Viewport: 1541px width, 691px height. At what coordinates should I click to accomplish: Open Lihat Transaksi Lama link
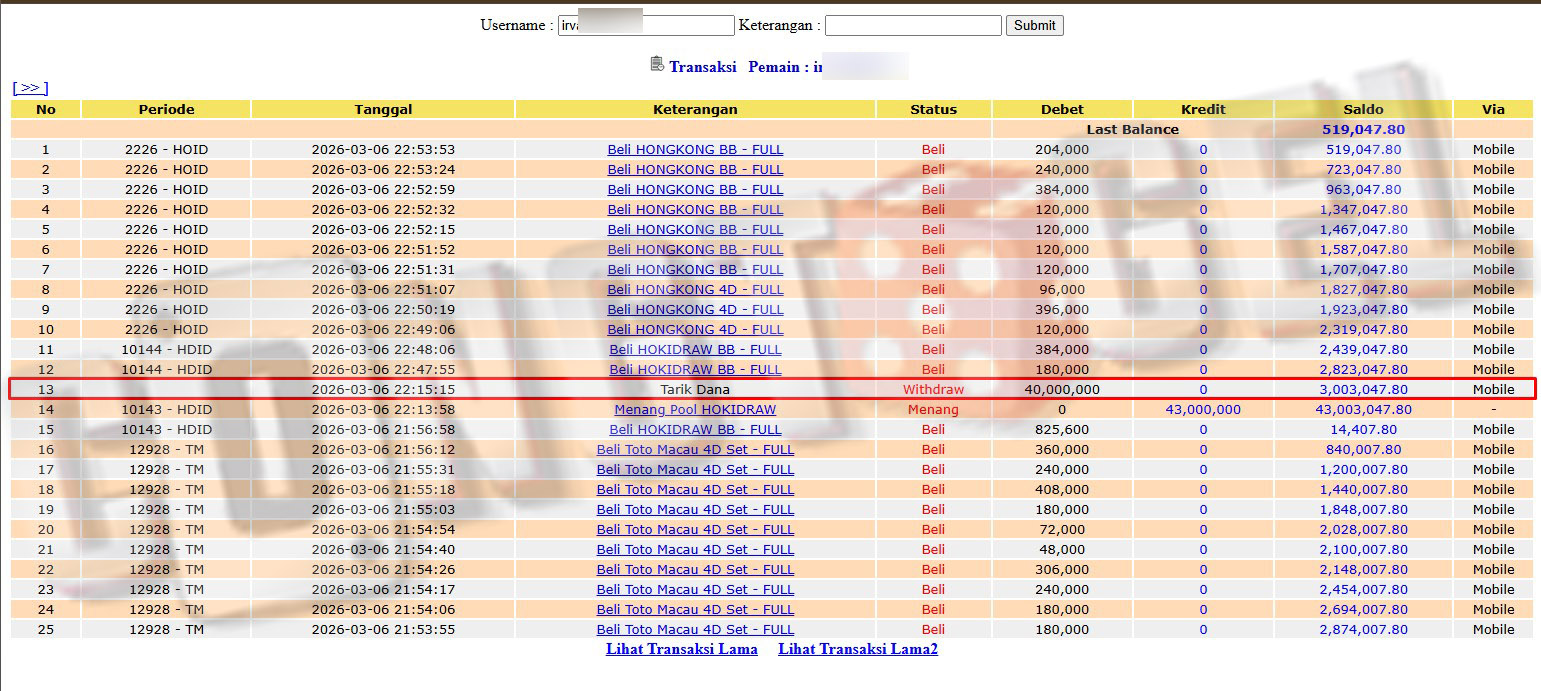681,649
